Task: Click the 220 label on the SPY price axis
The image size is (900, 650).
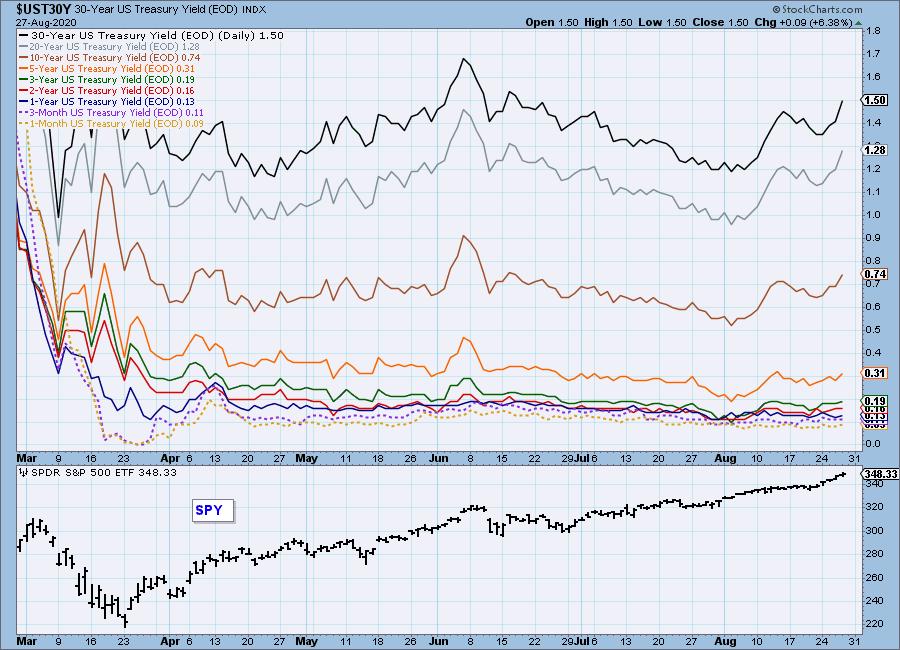Action: 874,624
